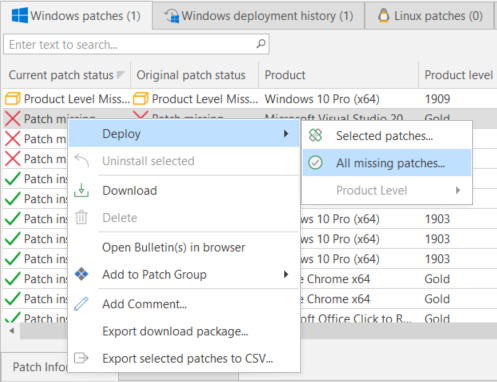
Task: Click green check of first Patch installed row
Action: coord(13,179)
